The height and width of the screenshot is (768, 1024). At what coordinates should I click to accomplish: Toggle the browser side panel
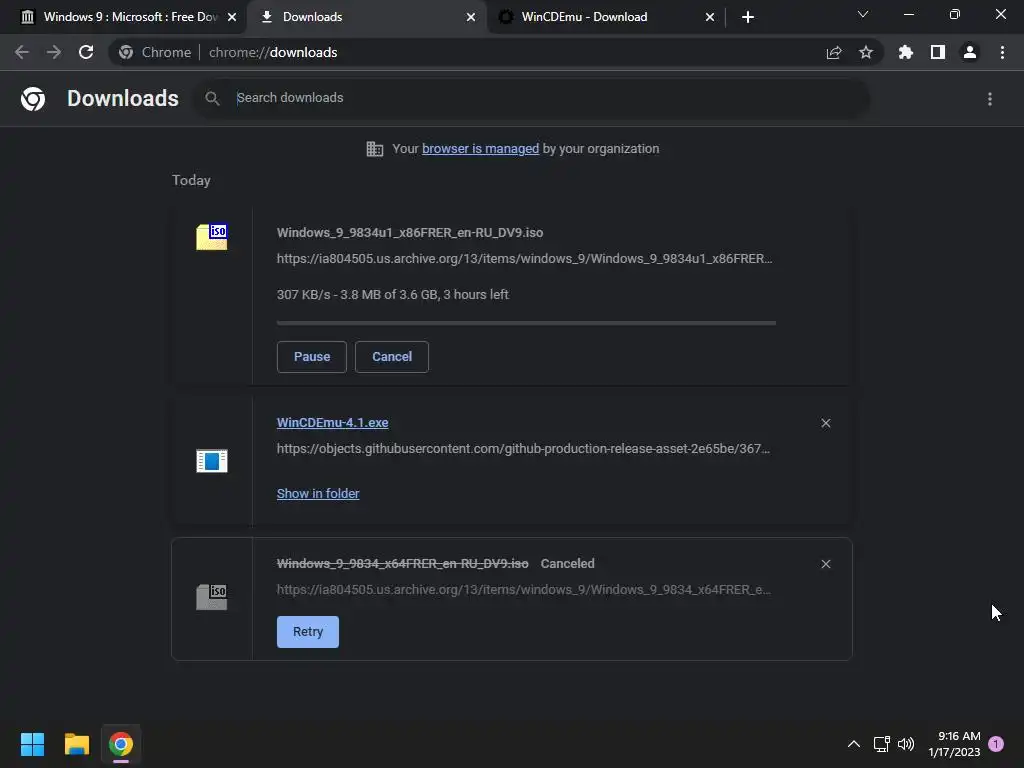(938, 52)
